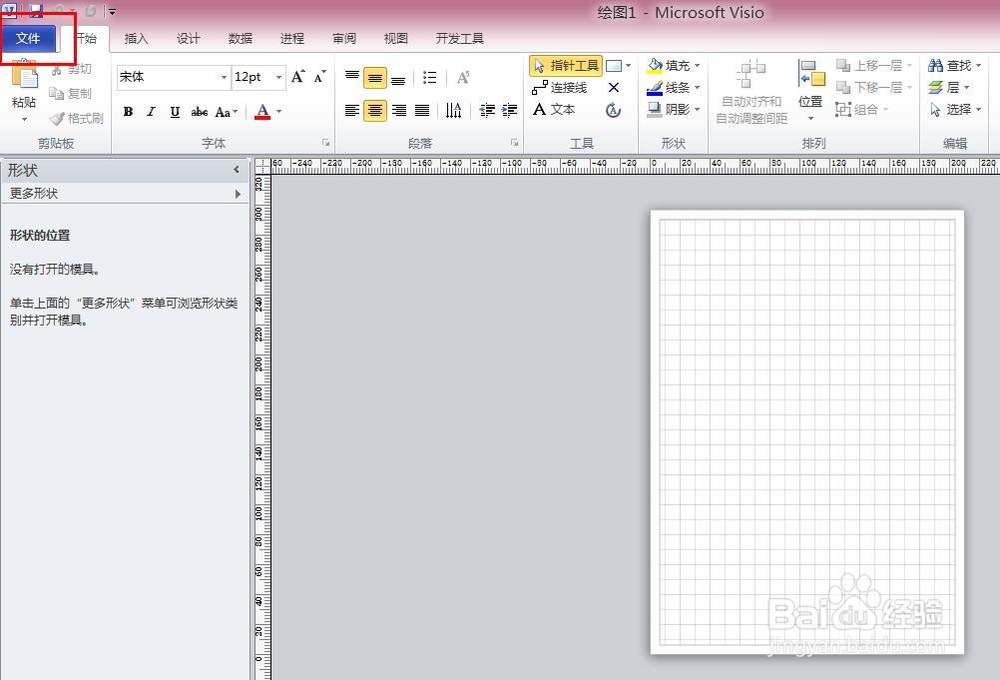
Task: Open the 字体 font dialog launcher
Action: pyautogui.click(x=325, y=143)
